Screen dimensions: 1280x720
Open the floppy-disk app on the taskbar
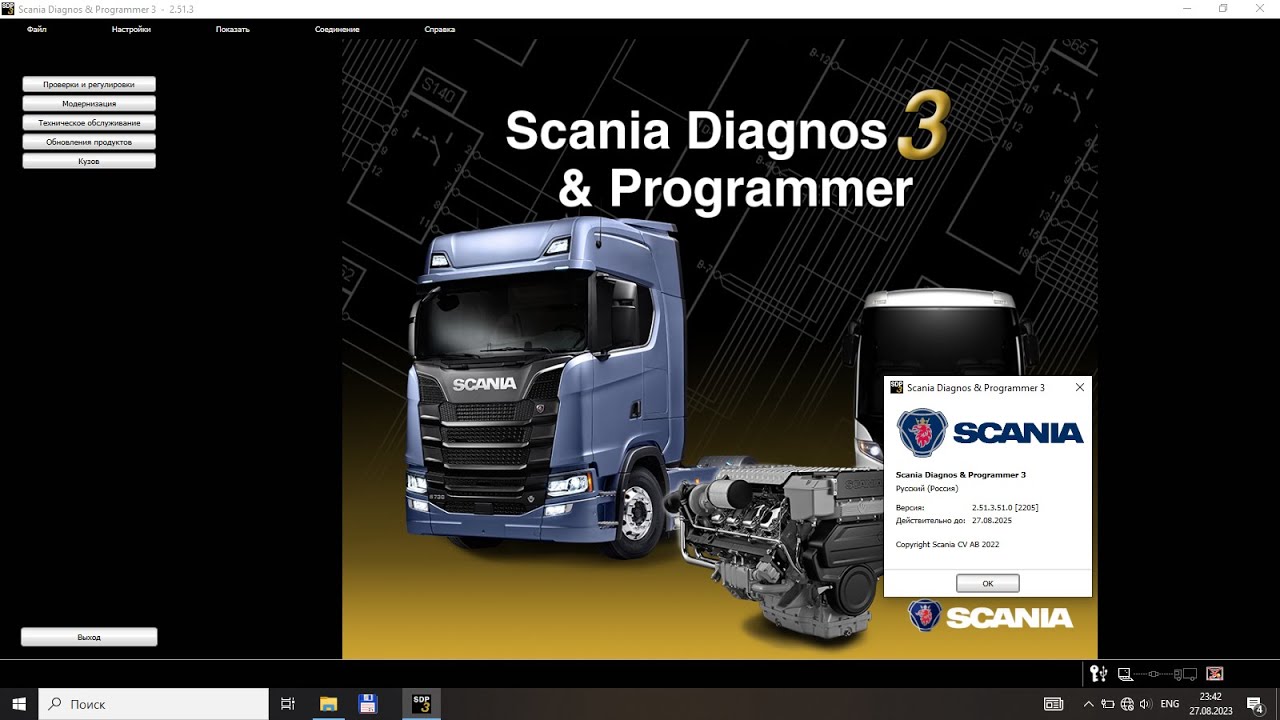367,704
